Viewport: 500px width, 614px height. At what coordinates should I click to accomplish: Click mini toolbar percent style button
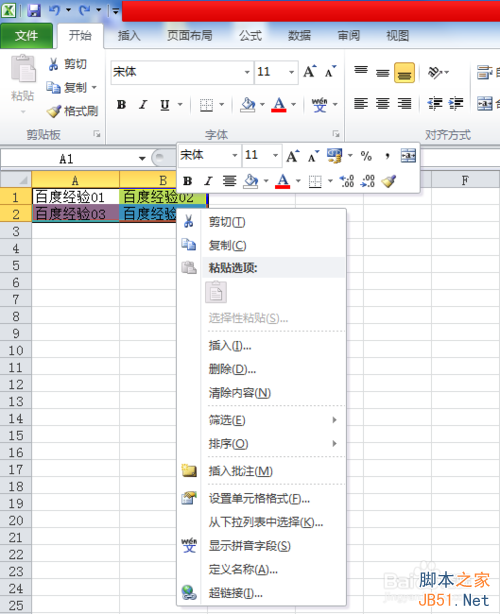tap(366, 156)
